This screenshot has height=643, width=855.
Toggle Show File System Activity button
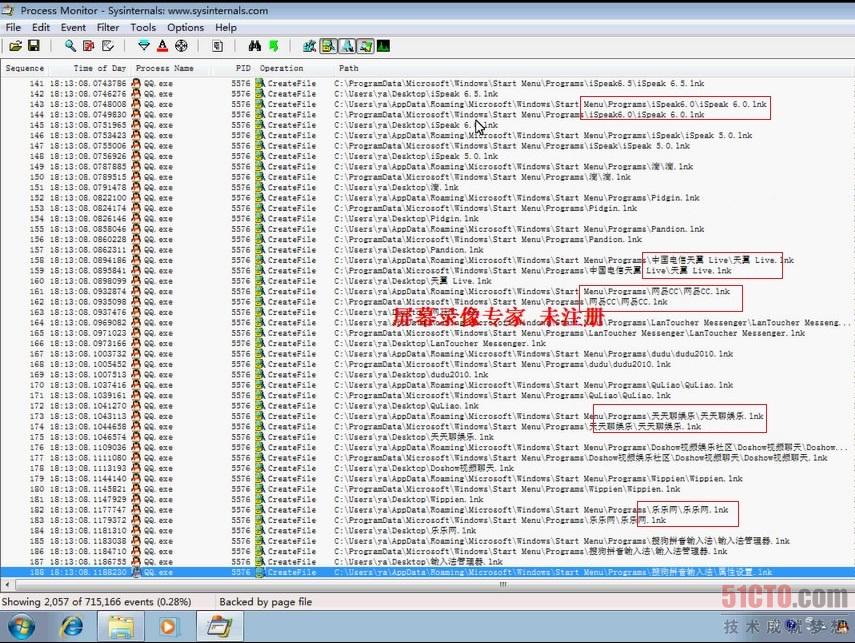tap(328, 46)
